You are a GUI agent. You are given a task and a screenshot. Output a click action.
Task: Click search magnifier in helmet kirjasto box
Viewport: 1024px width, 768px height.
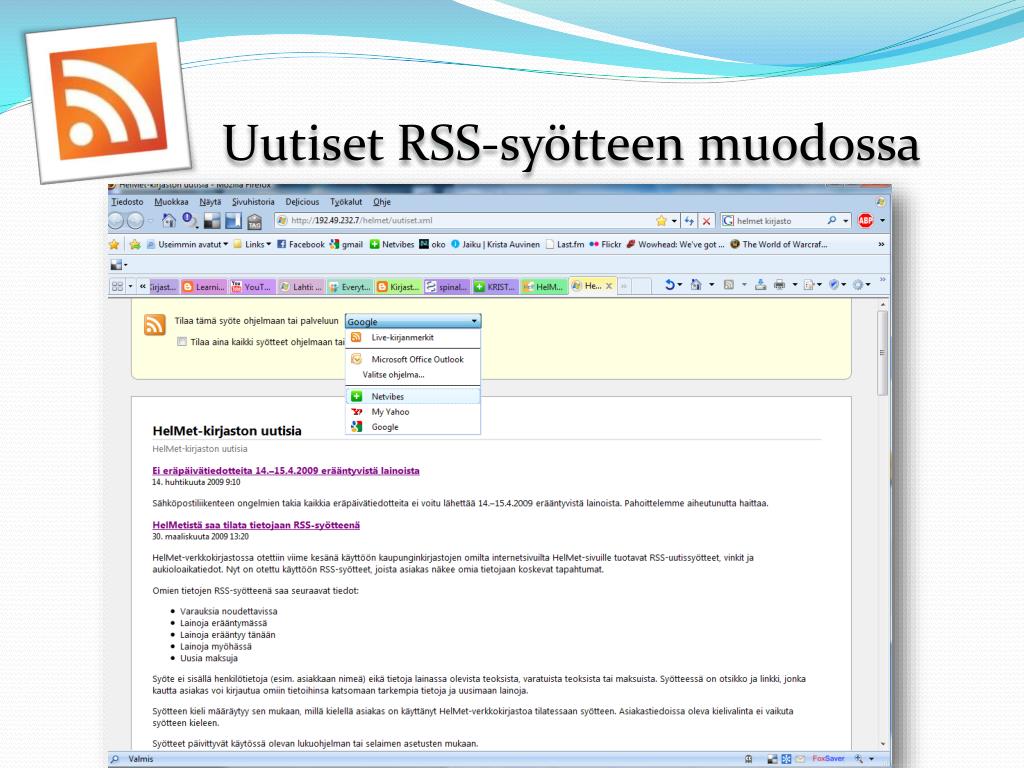coord(831,221)
